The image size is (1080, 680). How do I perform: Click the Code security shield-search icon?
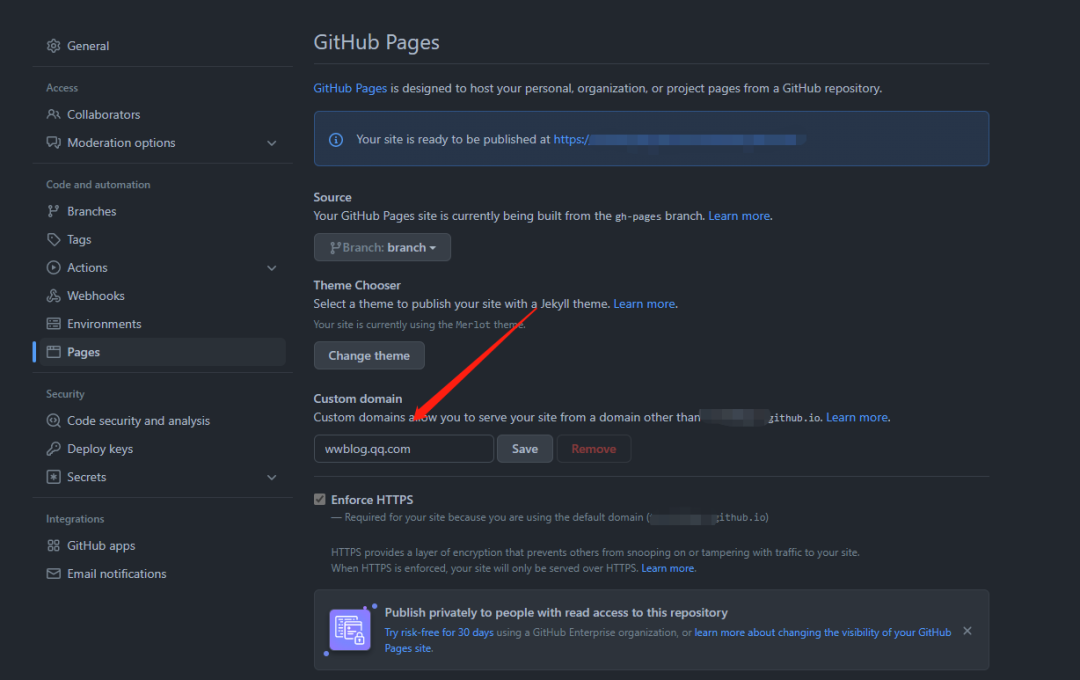coord(53,420)
